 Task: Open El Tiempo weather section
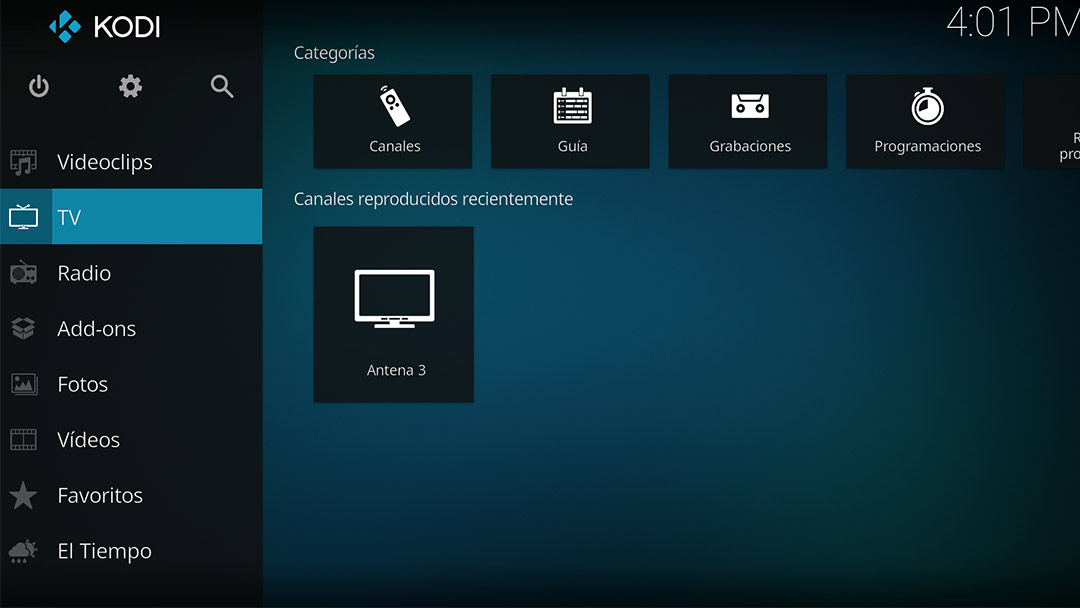104,551
